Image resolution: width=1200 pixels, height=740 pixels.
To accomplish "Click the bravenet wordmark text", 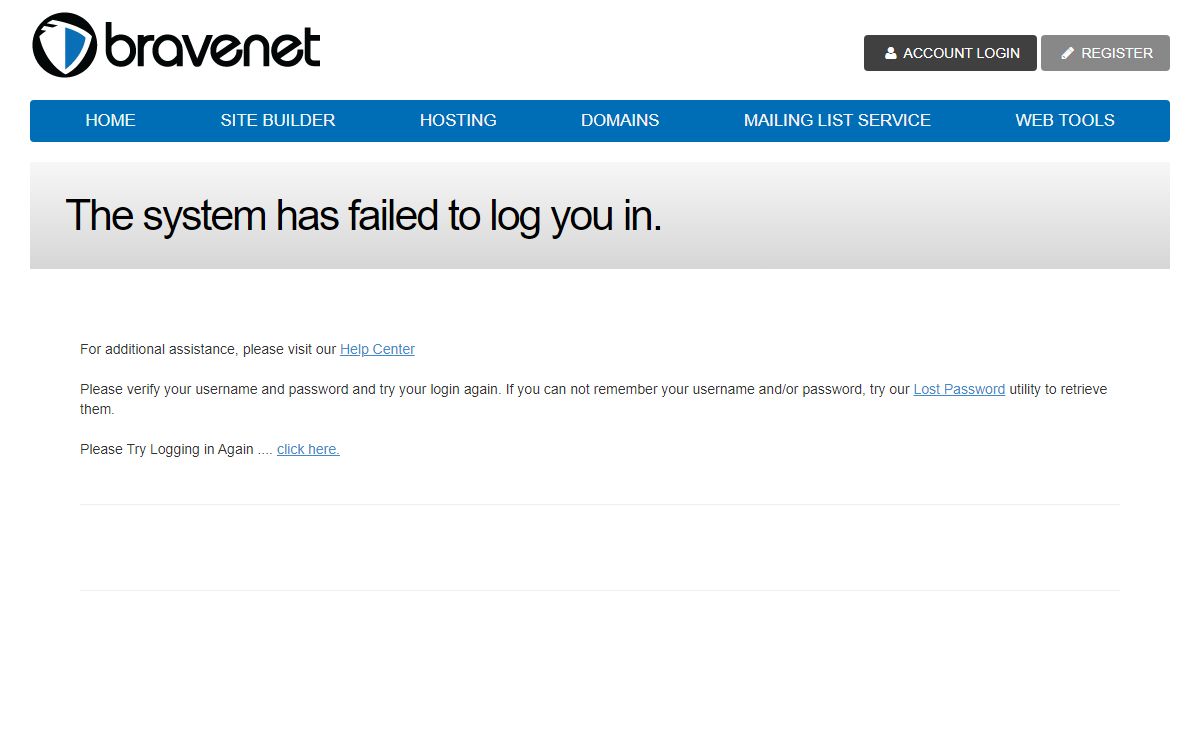I will (x=212, y=47).
